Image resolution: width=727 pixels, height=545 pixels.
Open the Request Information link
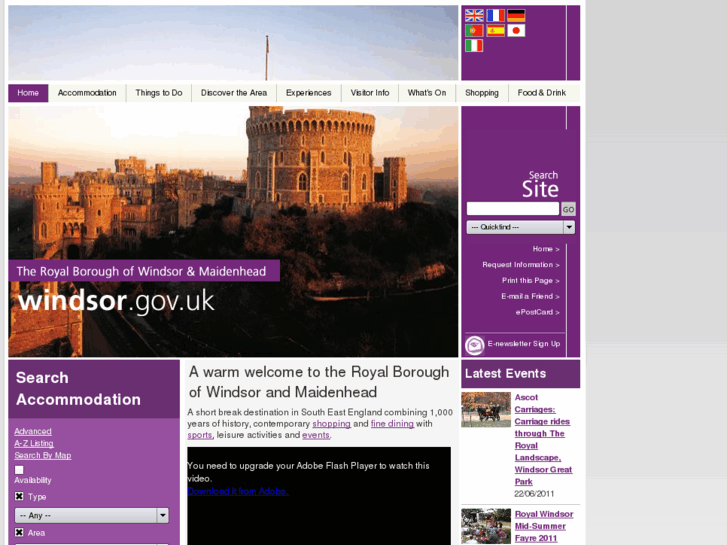[521, 265]
